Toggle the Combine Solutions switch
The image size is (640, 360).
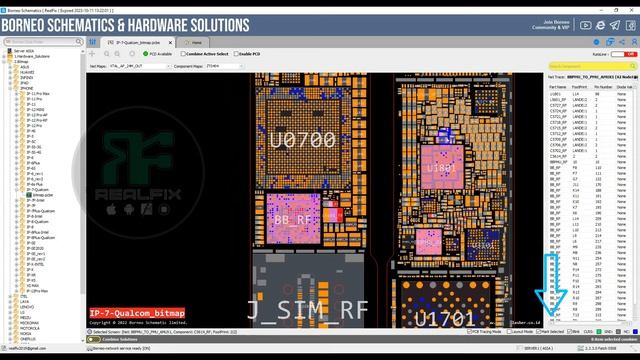pyautogui.click(x=93, y=340)
